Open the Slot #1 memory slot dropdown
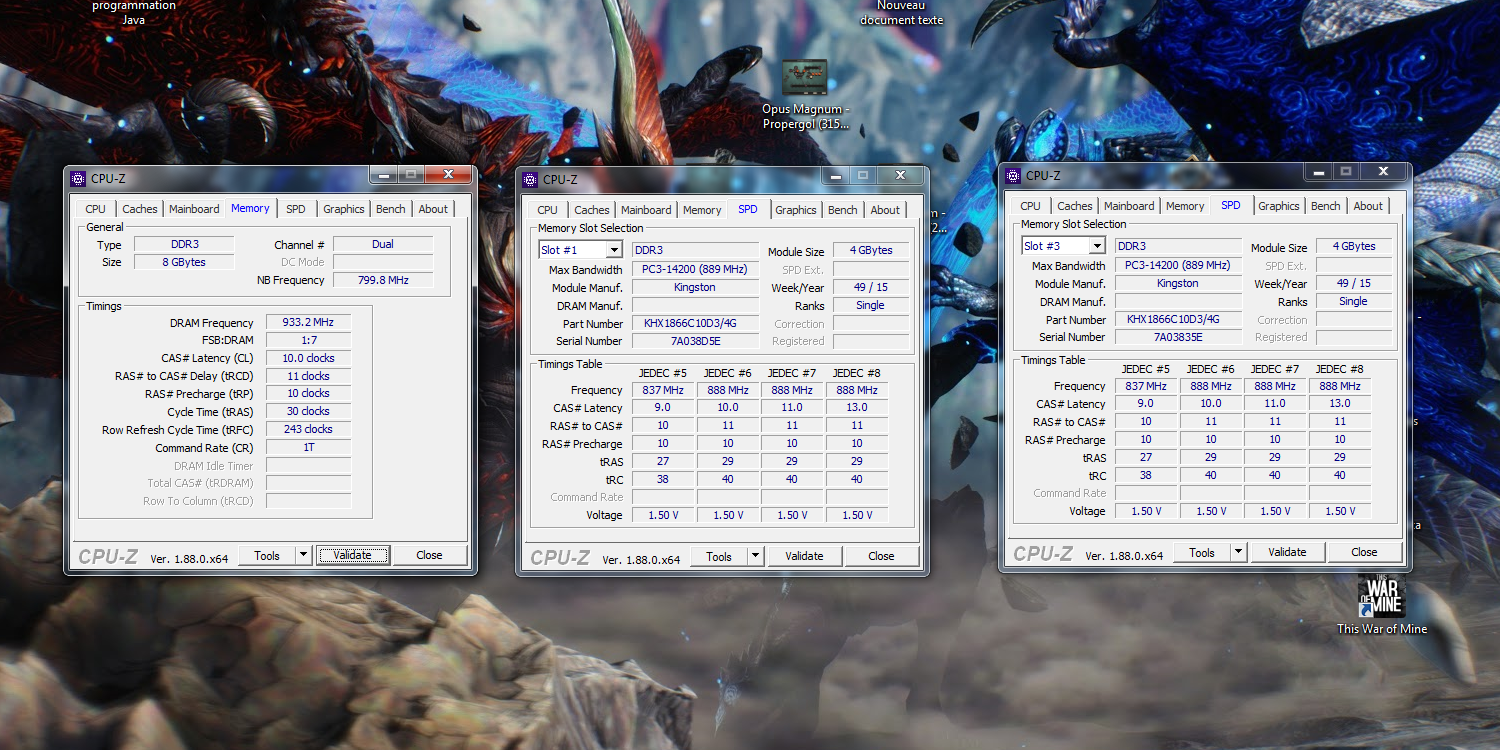 tap(614, 250)
